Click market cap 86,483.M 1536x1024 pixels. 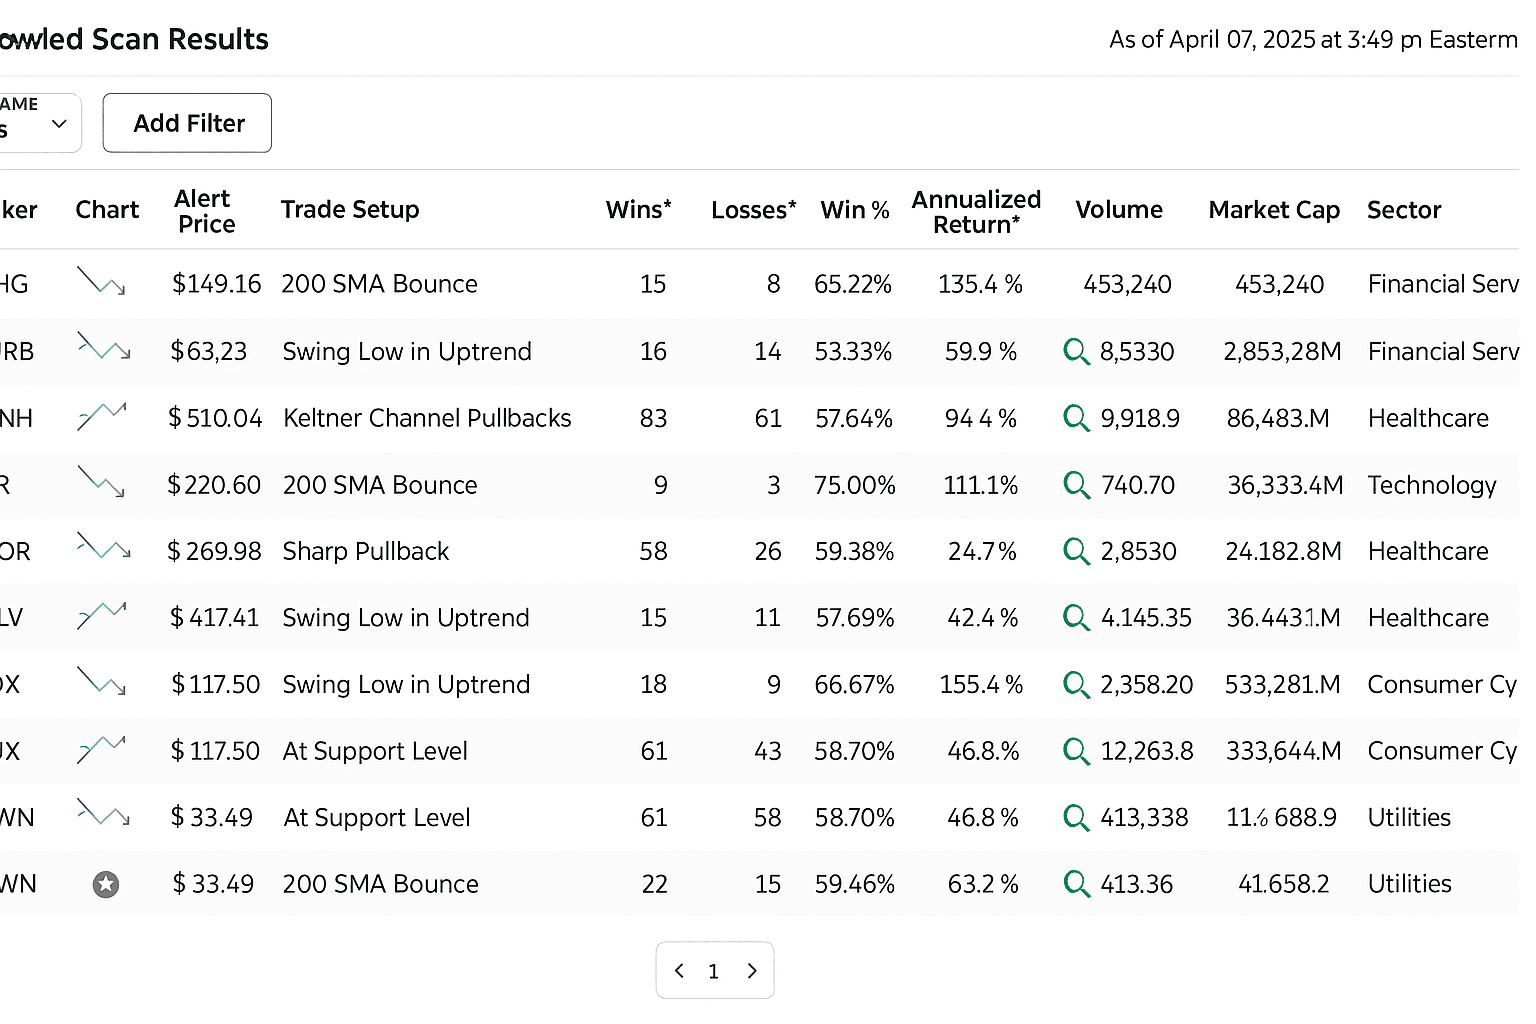point(1278,418)
